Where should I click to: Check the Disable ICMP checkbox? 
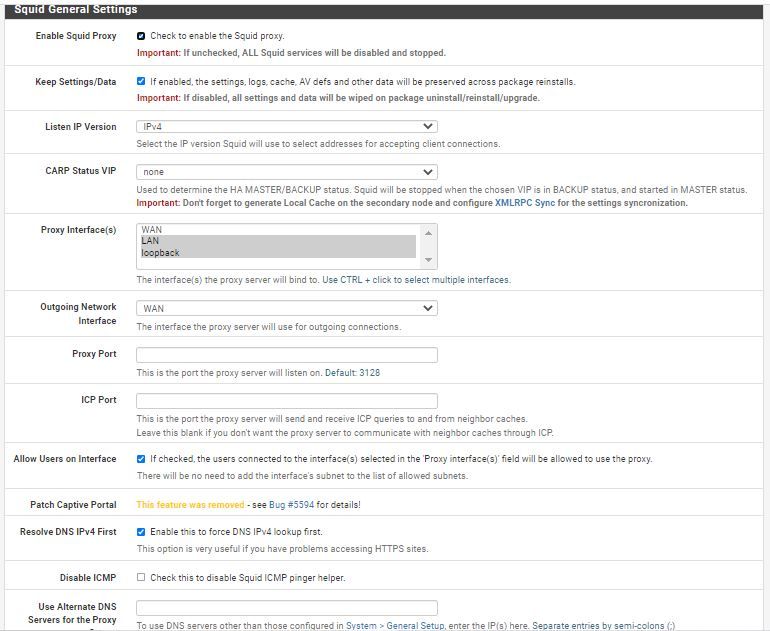pos(141,577)
